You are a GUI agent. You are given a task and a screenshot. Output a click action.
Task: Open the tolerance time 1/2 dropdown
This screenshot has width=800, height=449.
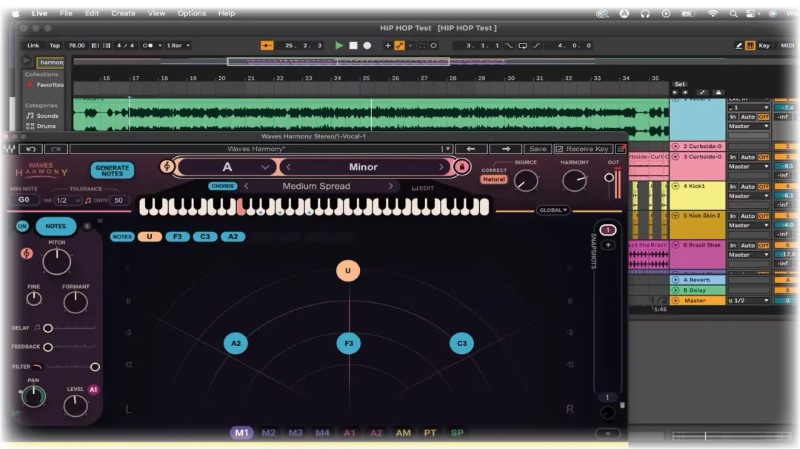point(68,201)
